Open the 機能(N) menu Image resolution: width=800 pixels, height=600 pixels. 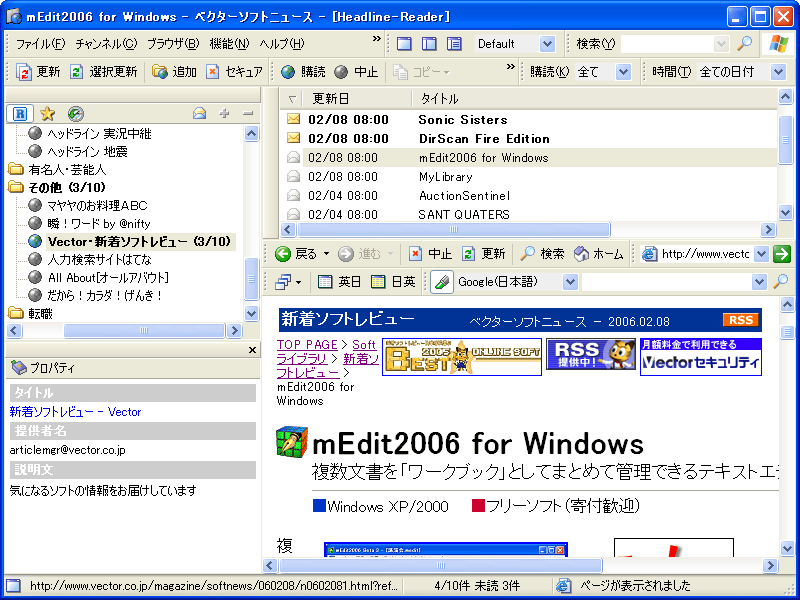(x=229, y=44)
